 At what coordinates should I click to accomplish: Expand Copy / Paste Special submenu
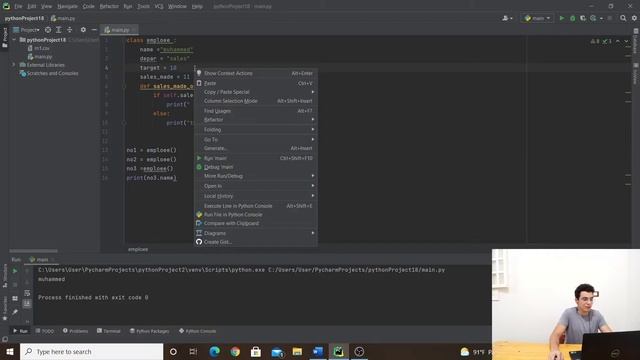256,92
